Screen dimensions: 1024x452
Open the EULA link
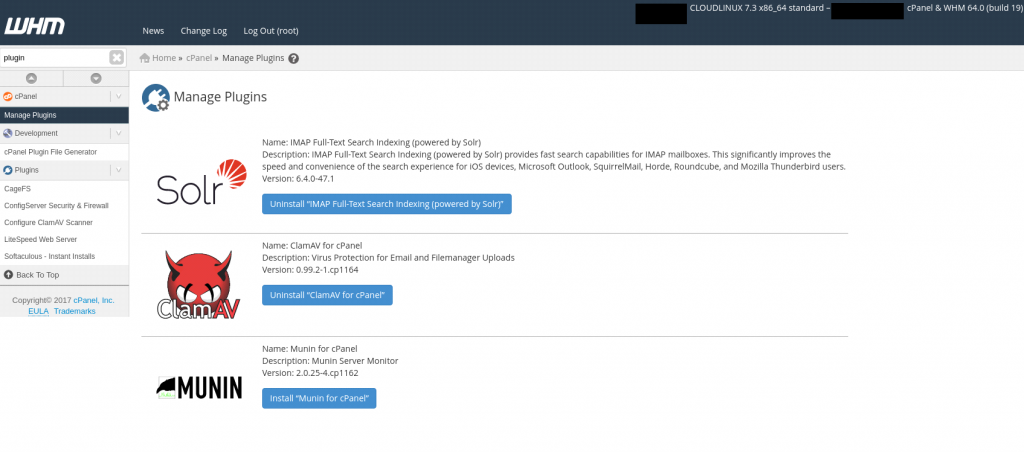coord(38,312)
